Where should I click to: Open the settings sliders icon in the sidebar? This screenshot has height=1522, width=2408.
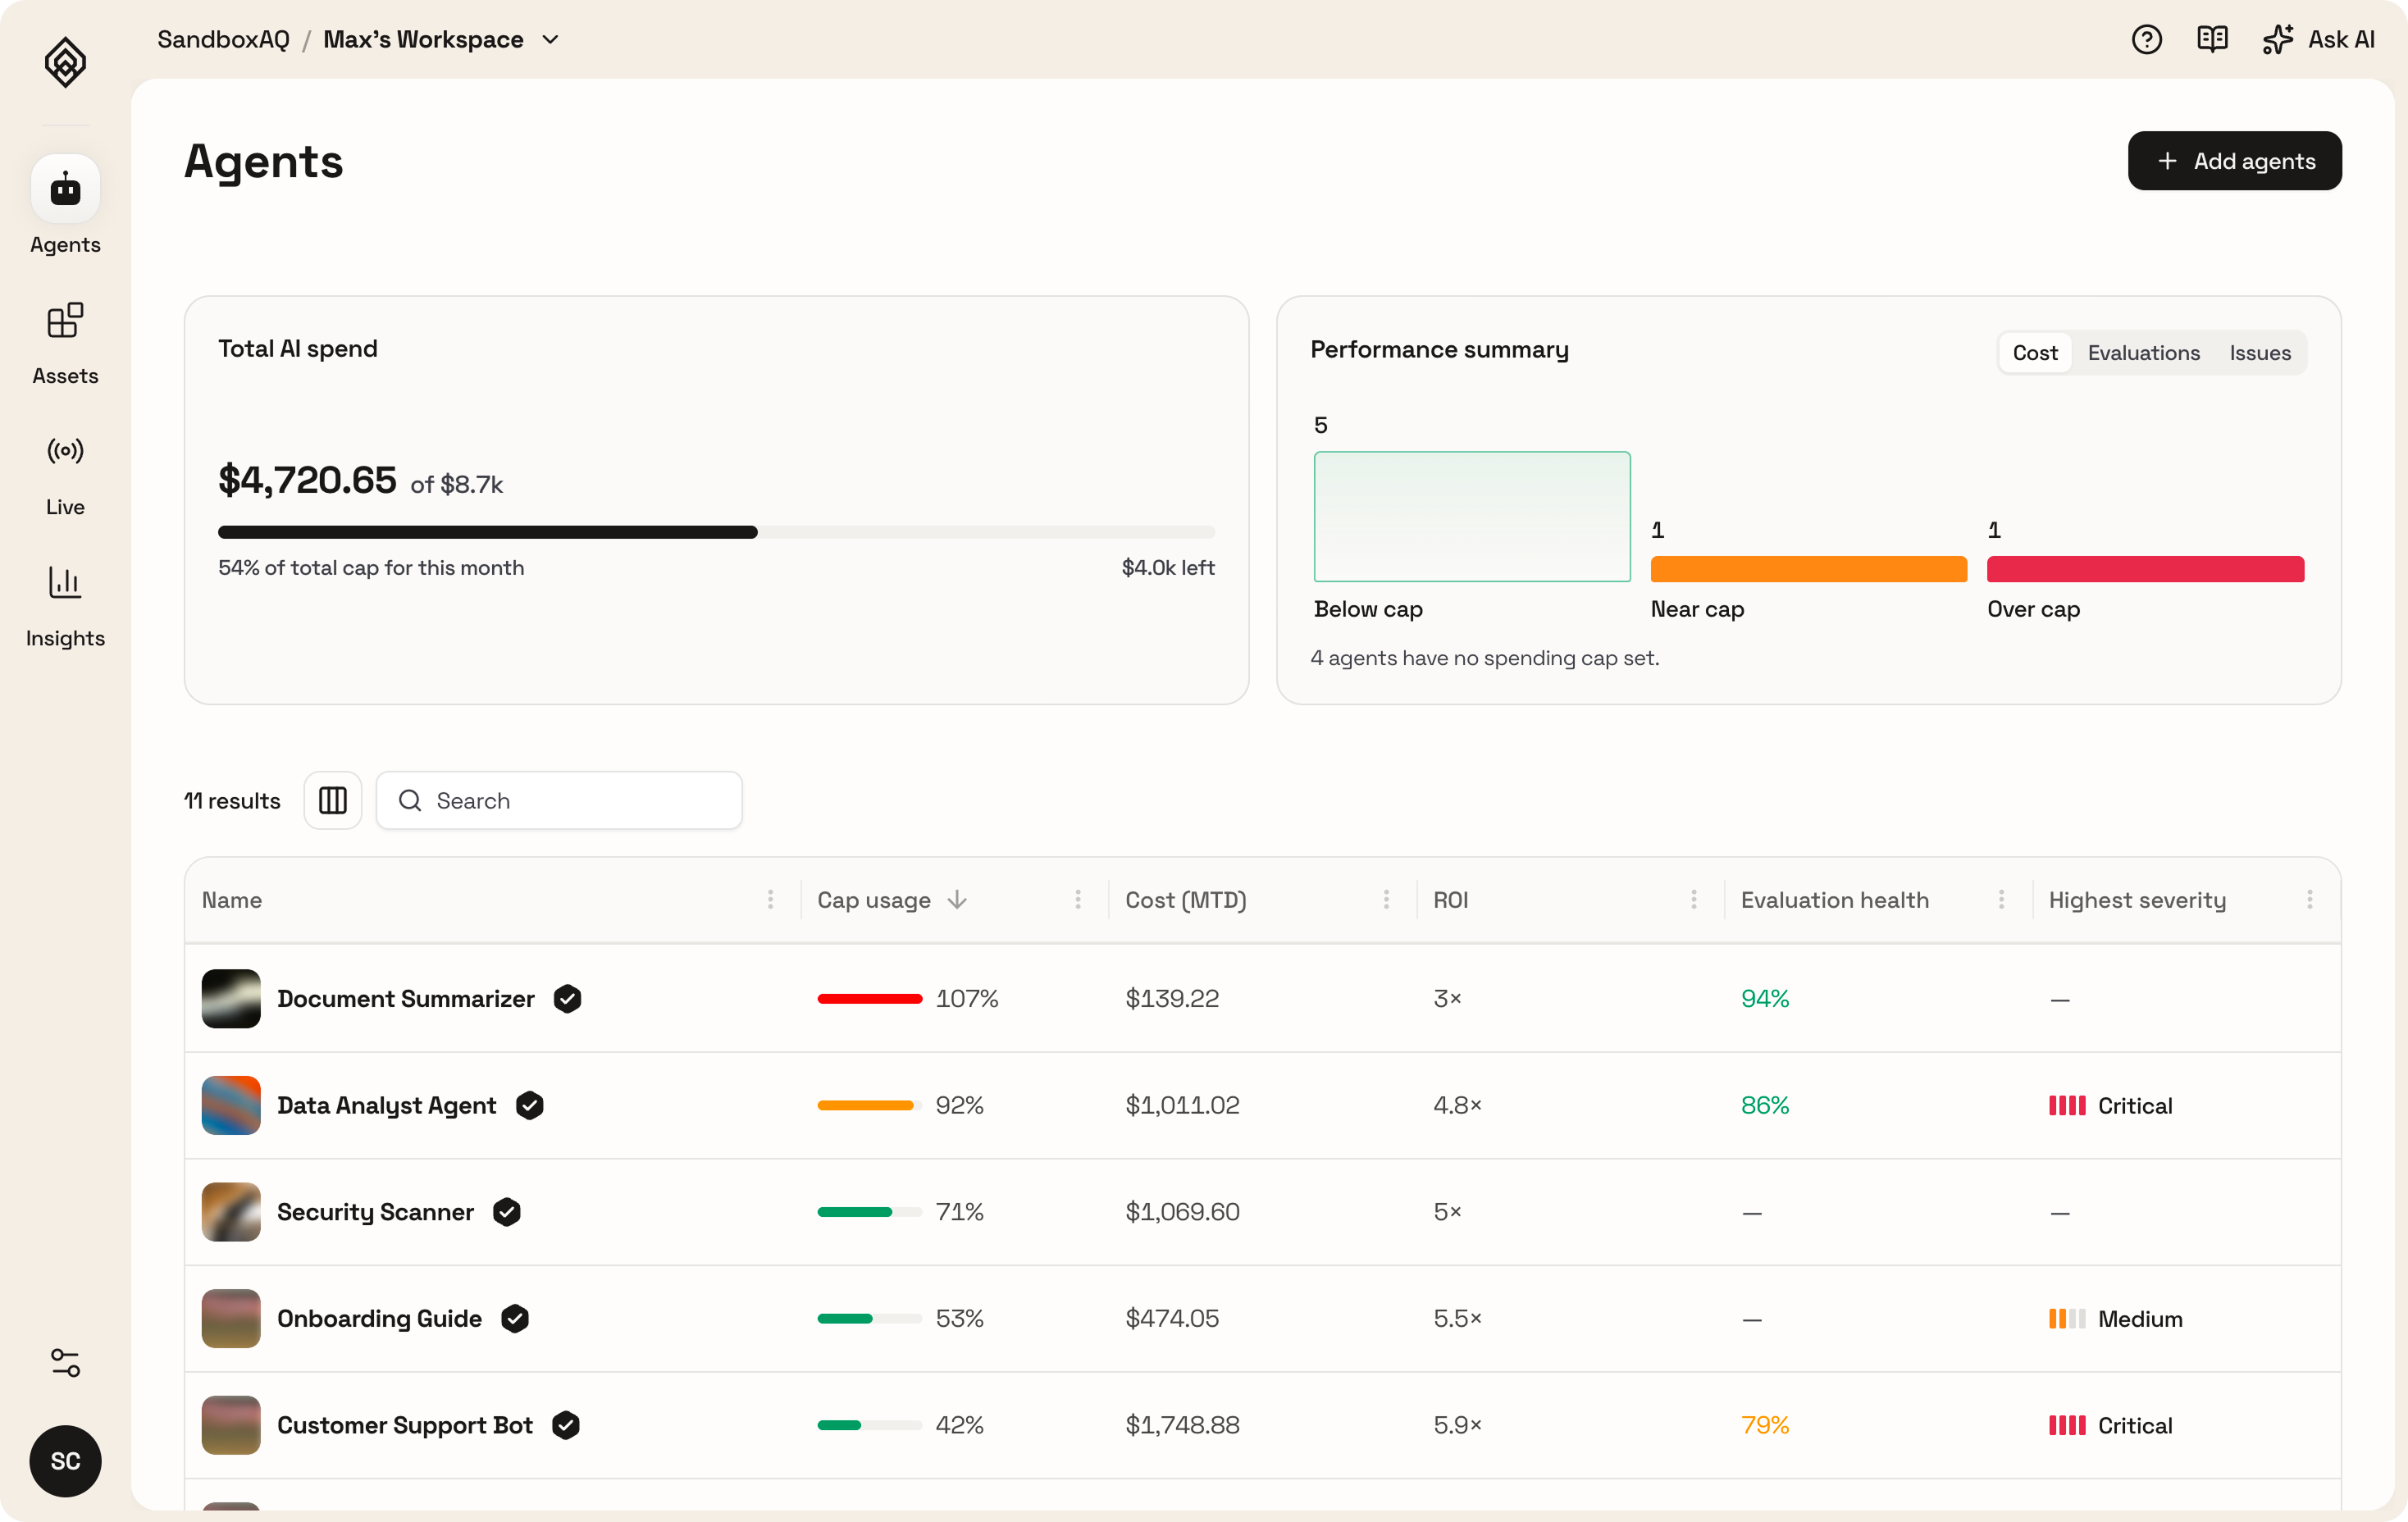coord(65,1362)
